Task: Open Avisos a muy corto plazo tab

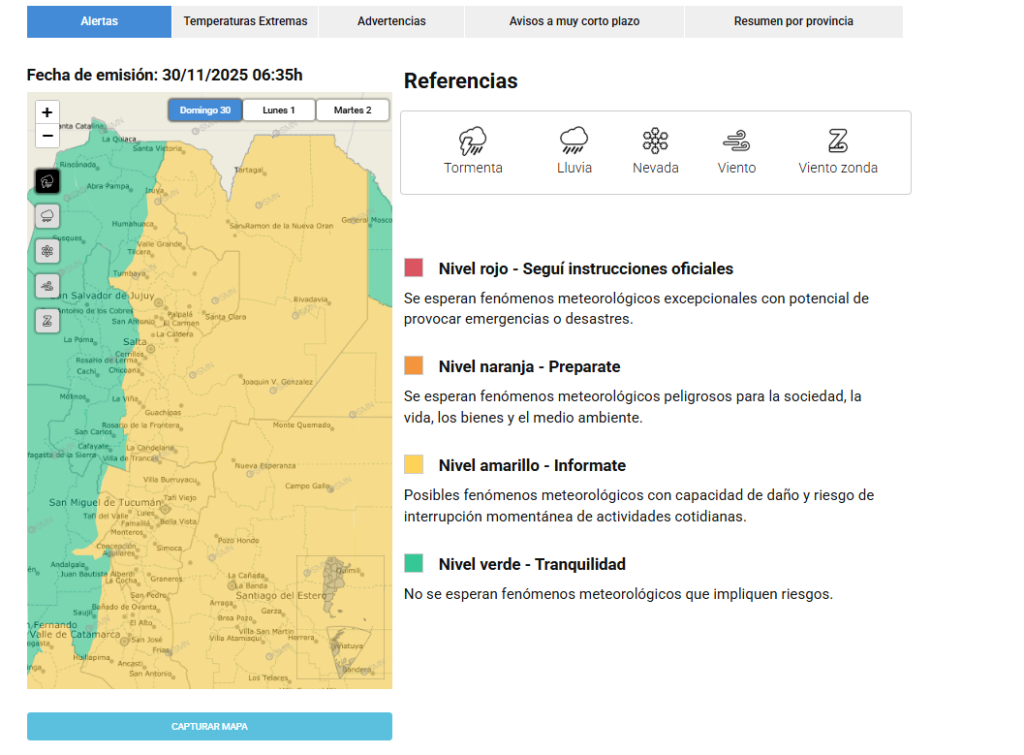Action: 574,21
